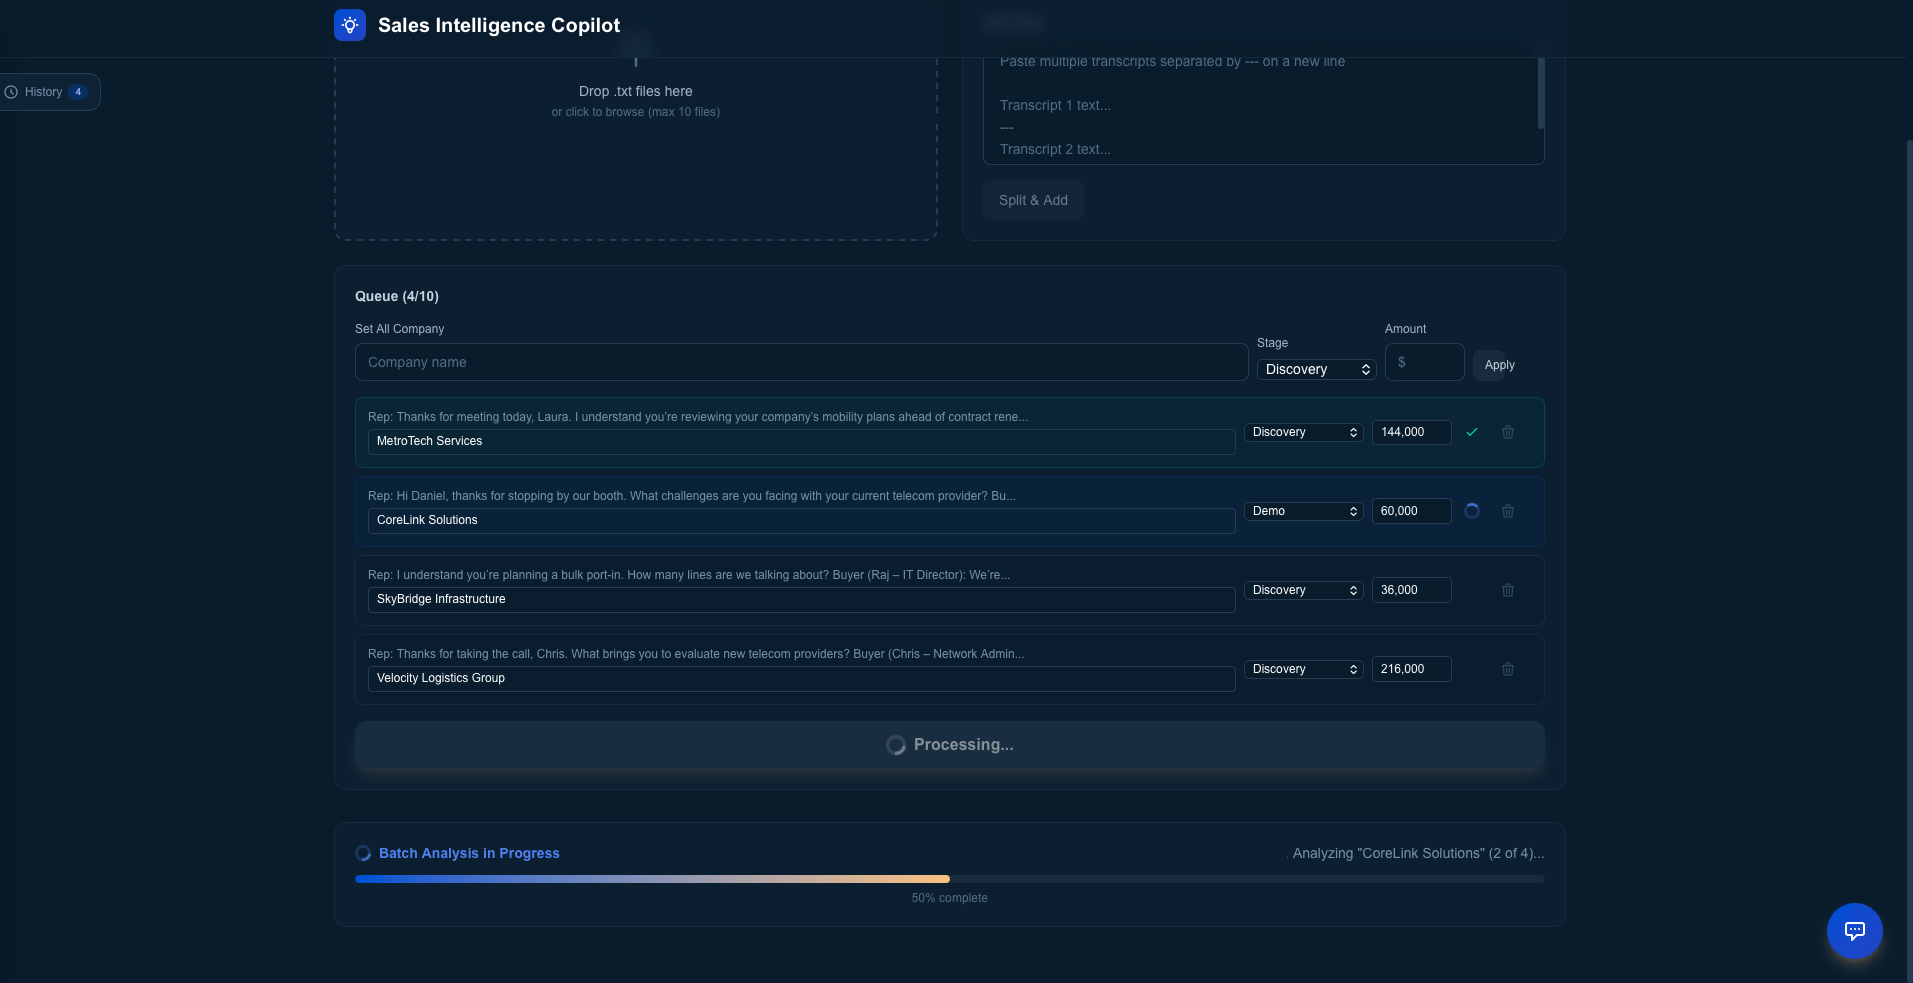Viewport: 1913px width, 983px height.
Task: Click the Processing... button
Action: (x=949, y=745)
